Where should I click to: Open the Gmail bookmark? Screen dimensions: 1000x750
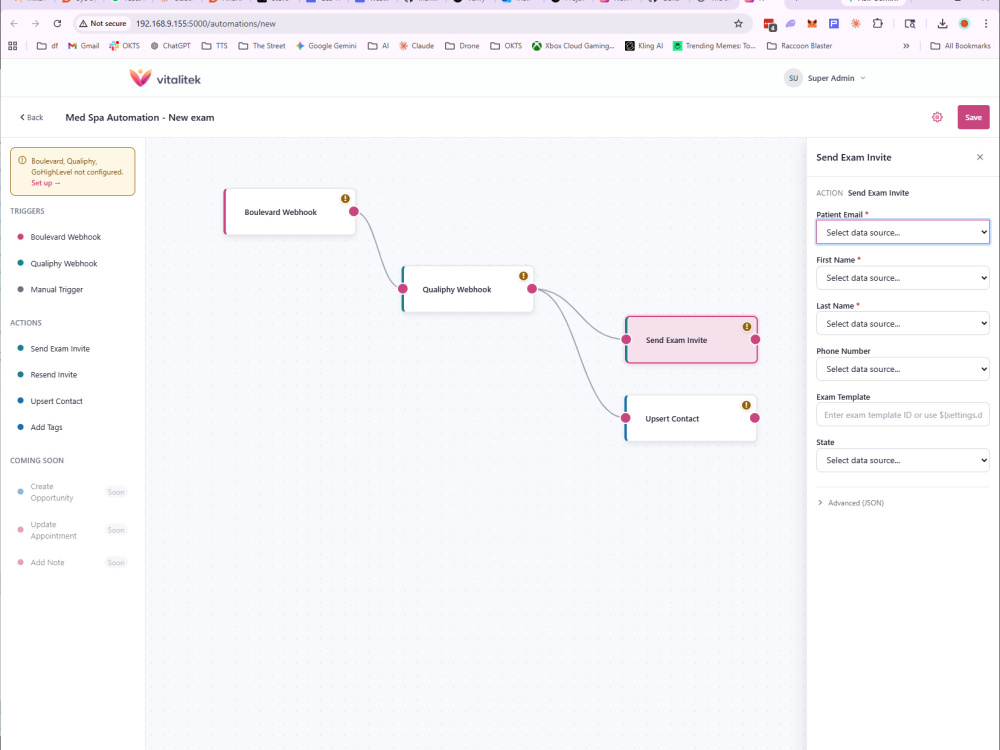pos(84,46)
